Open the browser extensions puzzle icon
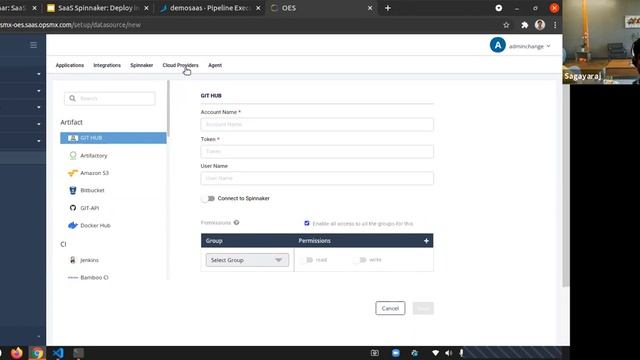Image resolution: width=640 pixels, height=360 pixels. [524, 25]
